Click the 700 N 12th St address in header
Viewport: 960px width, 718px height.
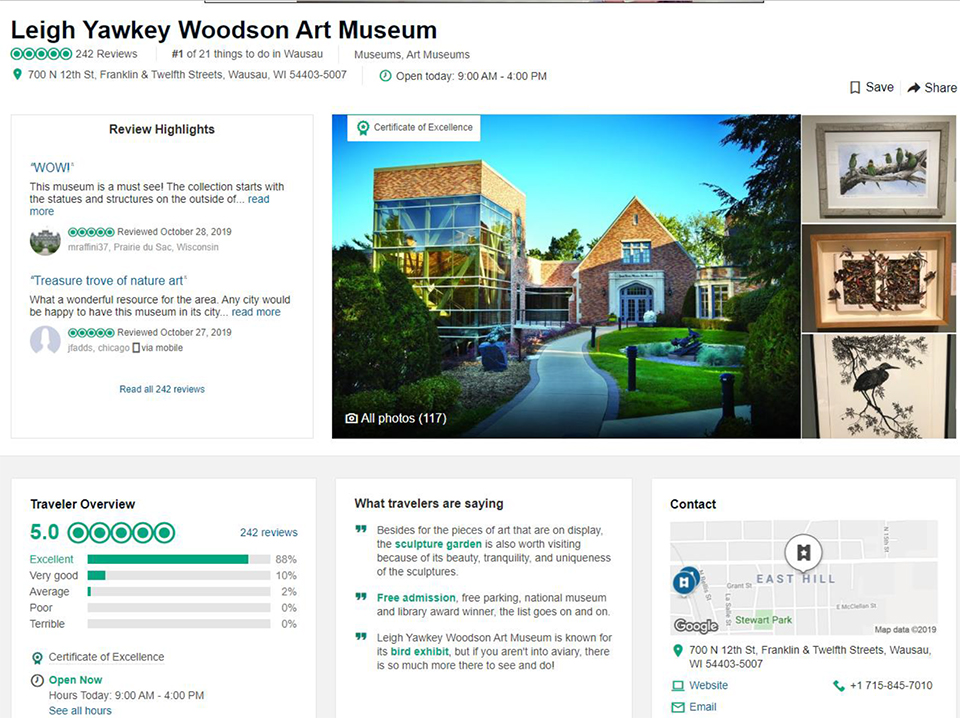(187, 75)
